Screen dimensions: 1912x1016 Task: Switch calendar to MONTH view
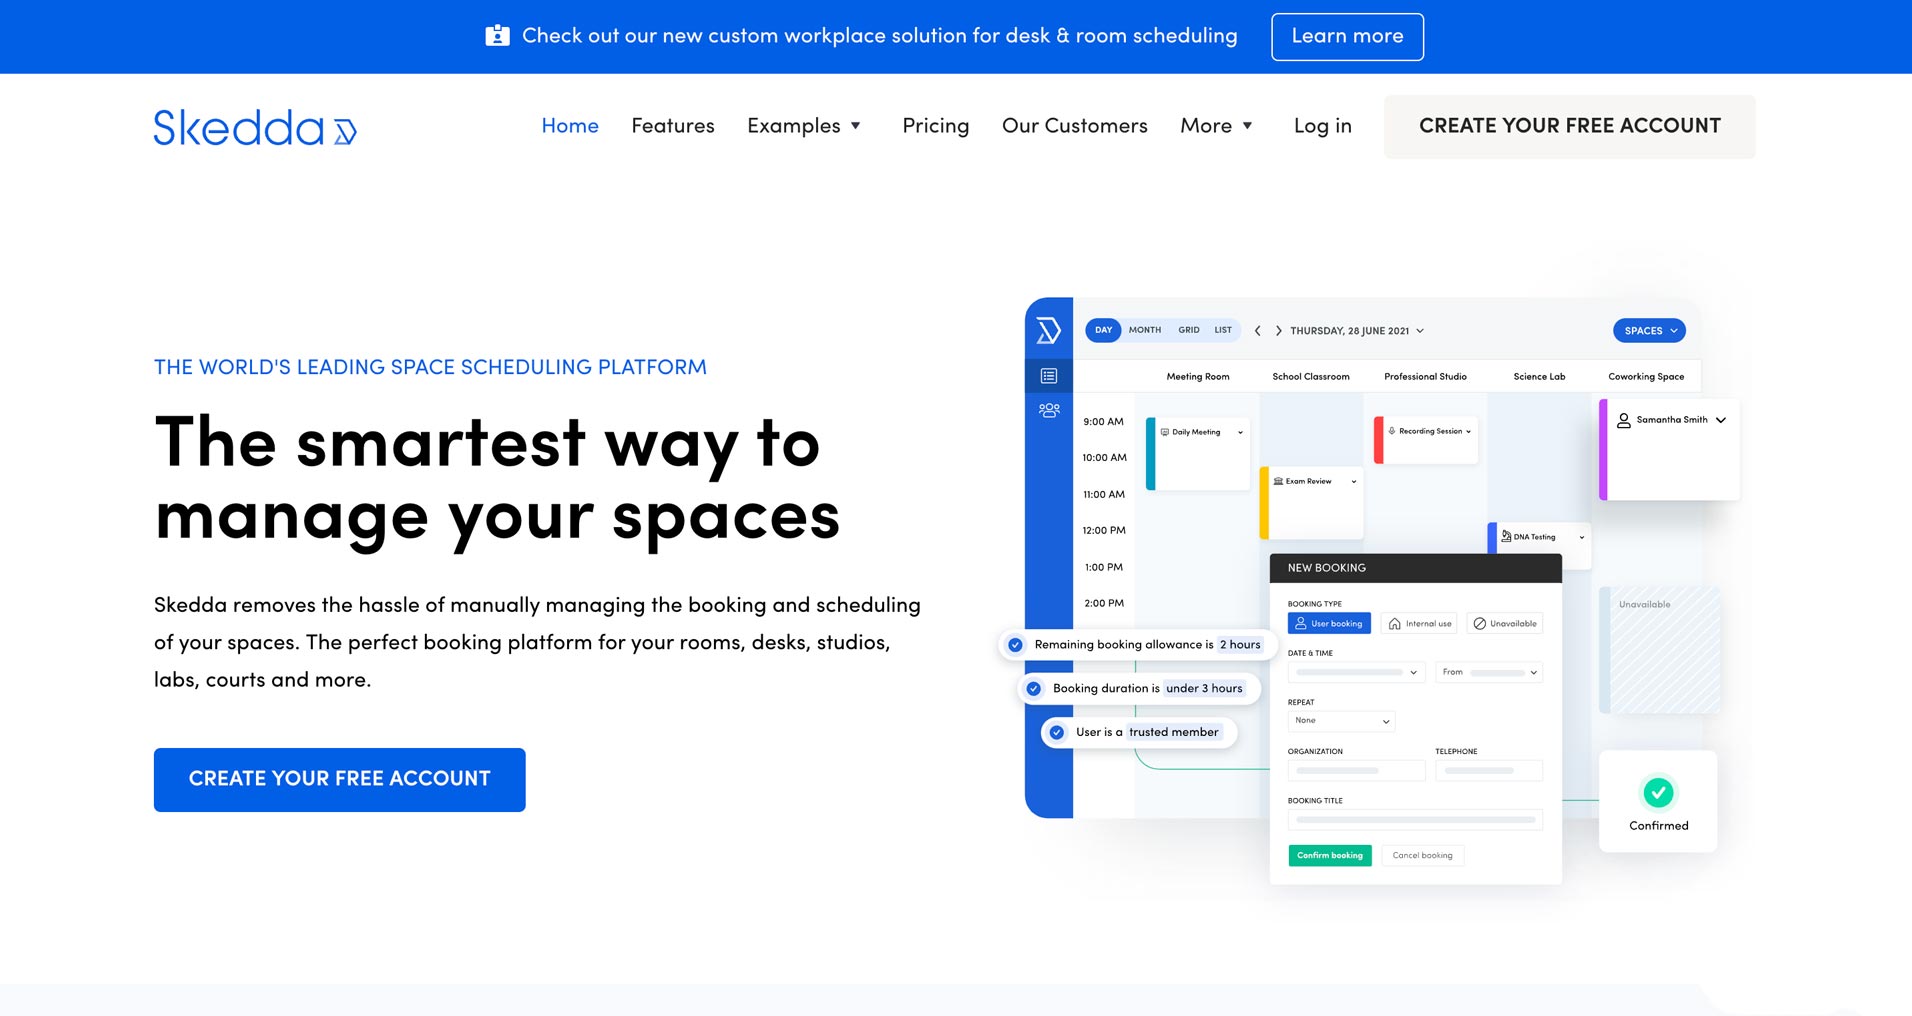[1145, 330]
